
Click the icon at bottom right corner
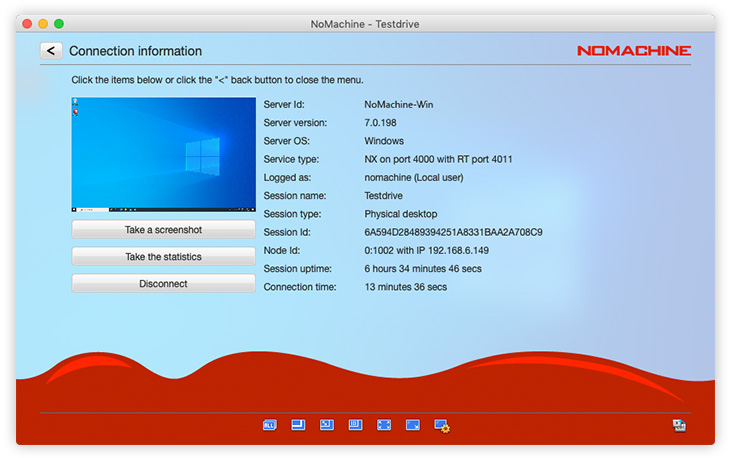[x=680, y=426]
